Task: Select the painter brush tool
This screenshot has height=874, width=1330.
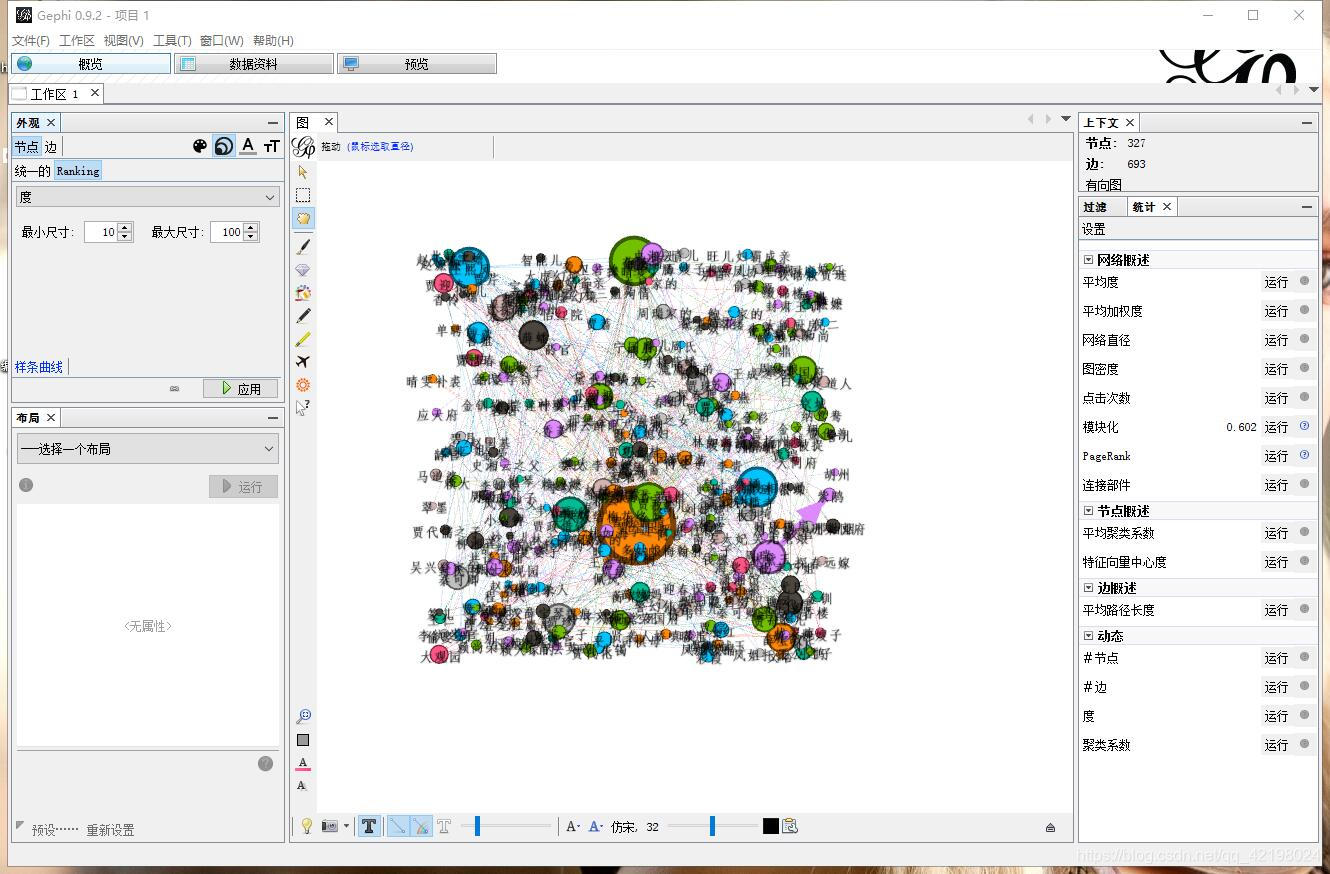Action: point(303,246)
